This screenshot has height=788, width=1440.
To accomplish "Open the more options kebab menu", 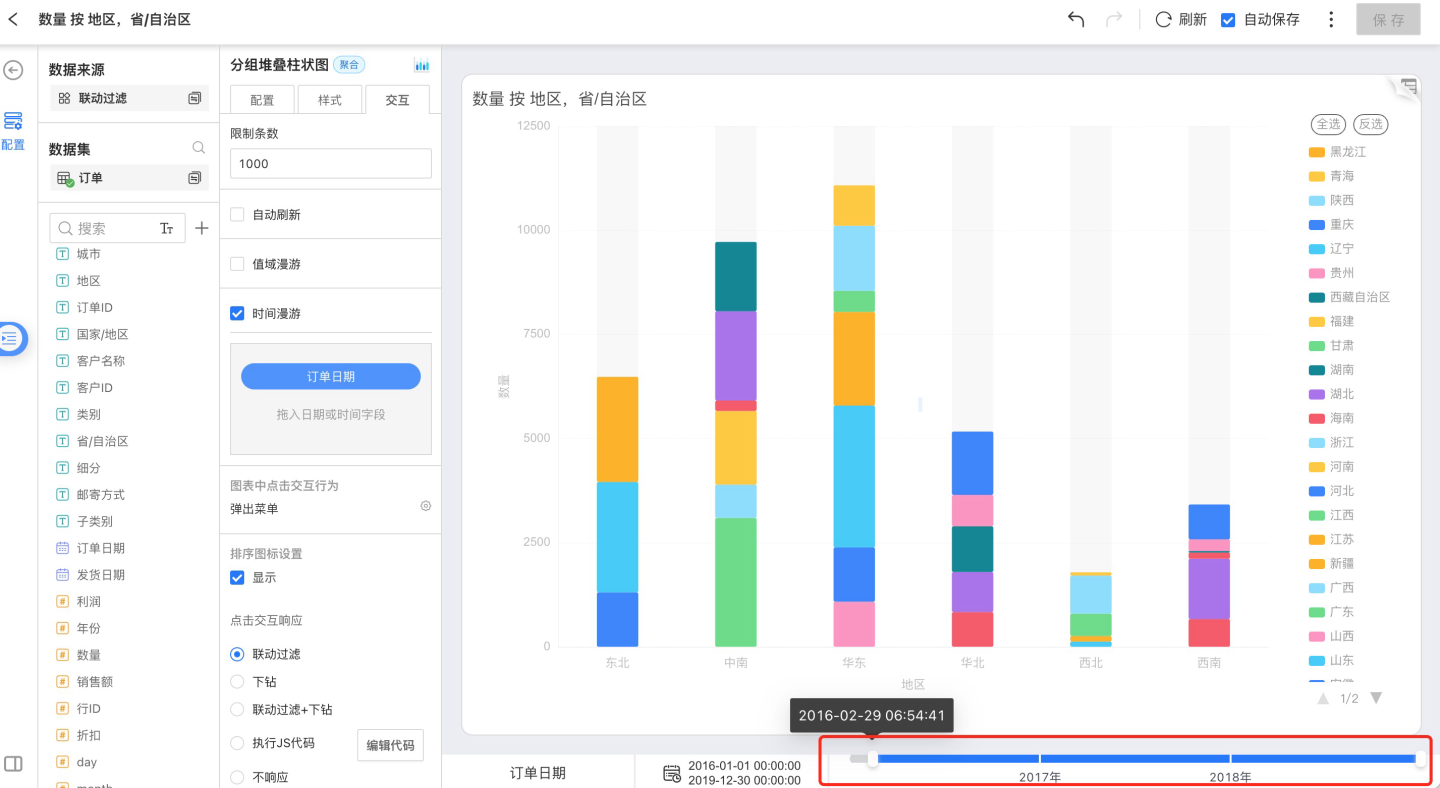I will 1331,19.
